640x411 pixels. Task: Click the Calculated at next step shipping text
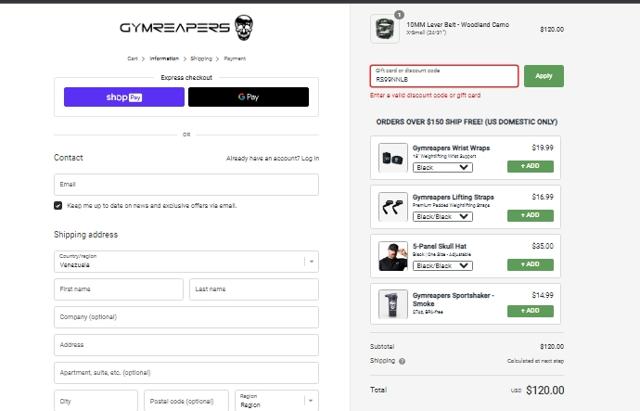coord(536,361)
